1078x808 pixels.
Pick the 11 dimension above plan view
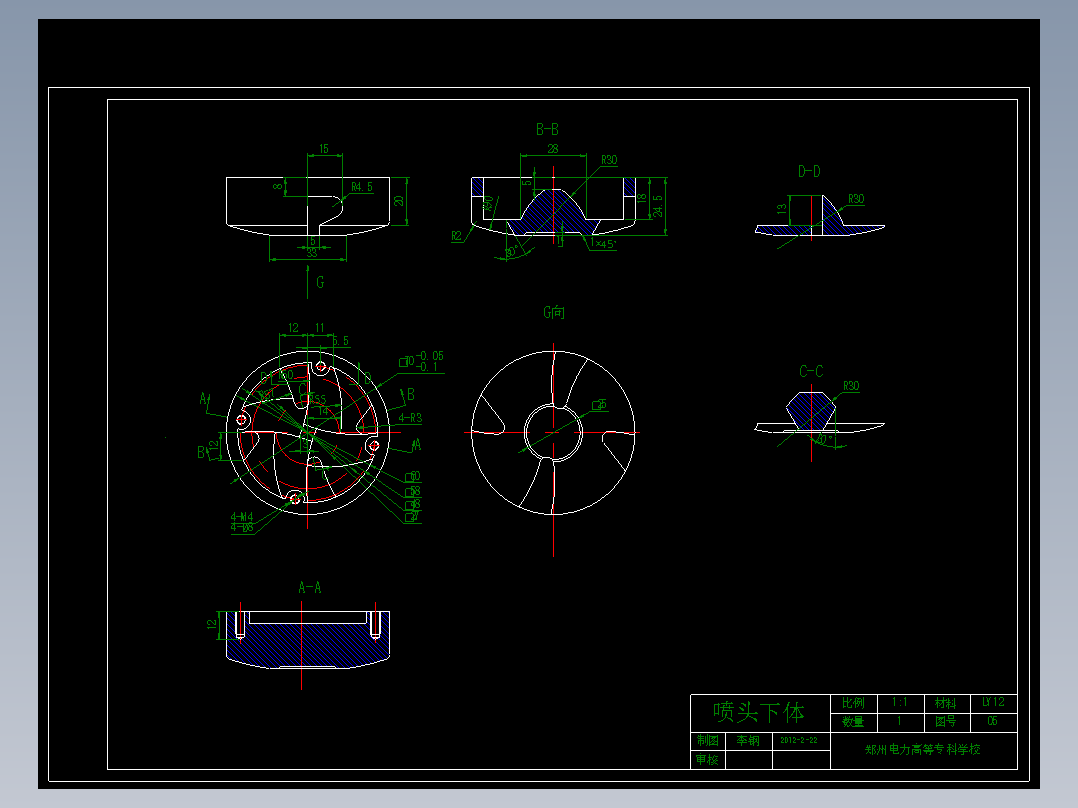[x=320, y=328]
